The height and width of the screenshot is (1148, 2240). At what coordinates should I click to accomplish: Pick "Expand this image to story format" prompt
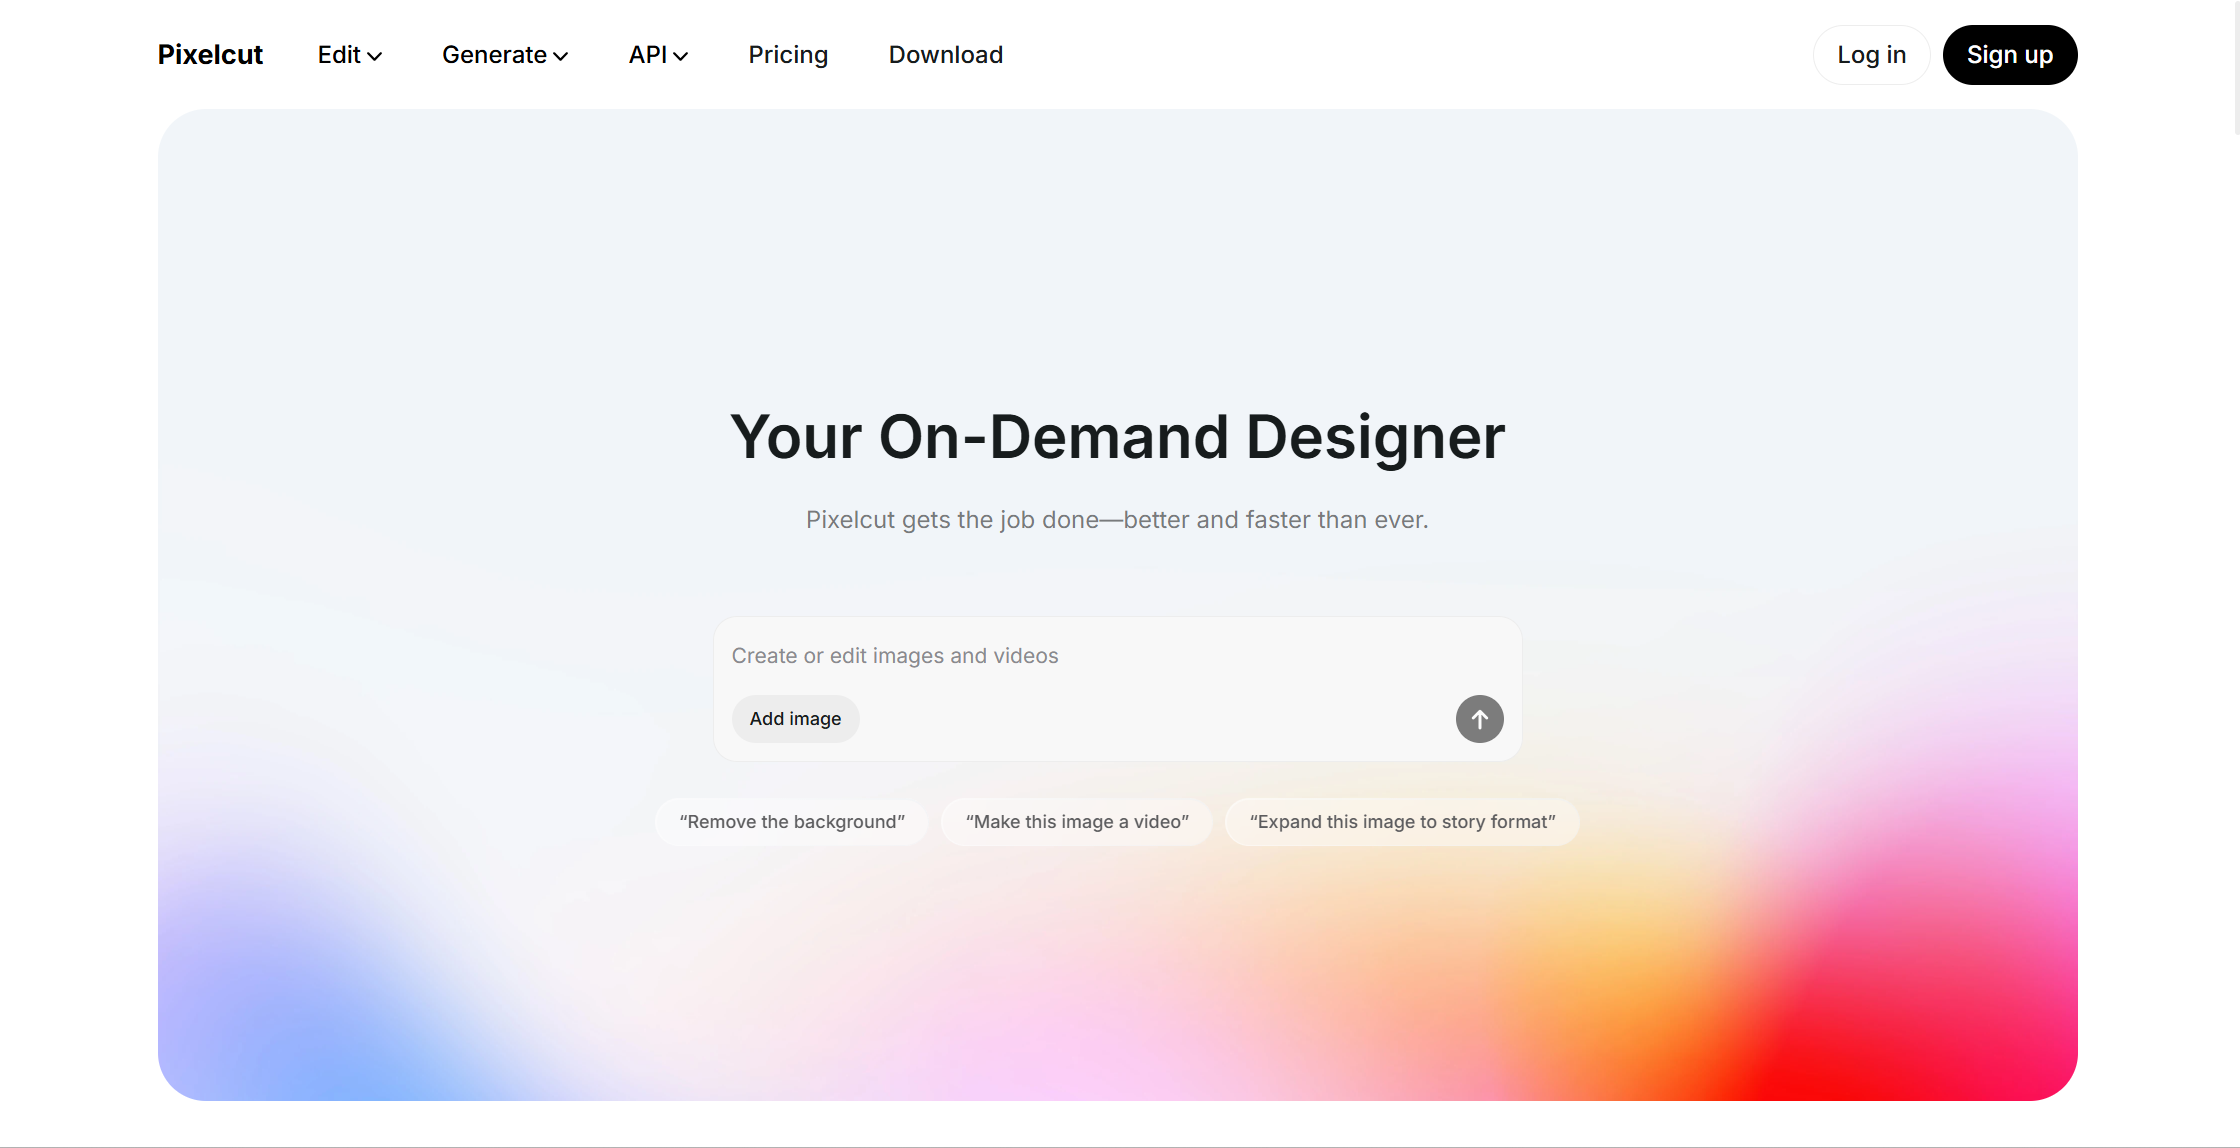click(1402, 822)
